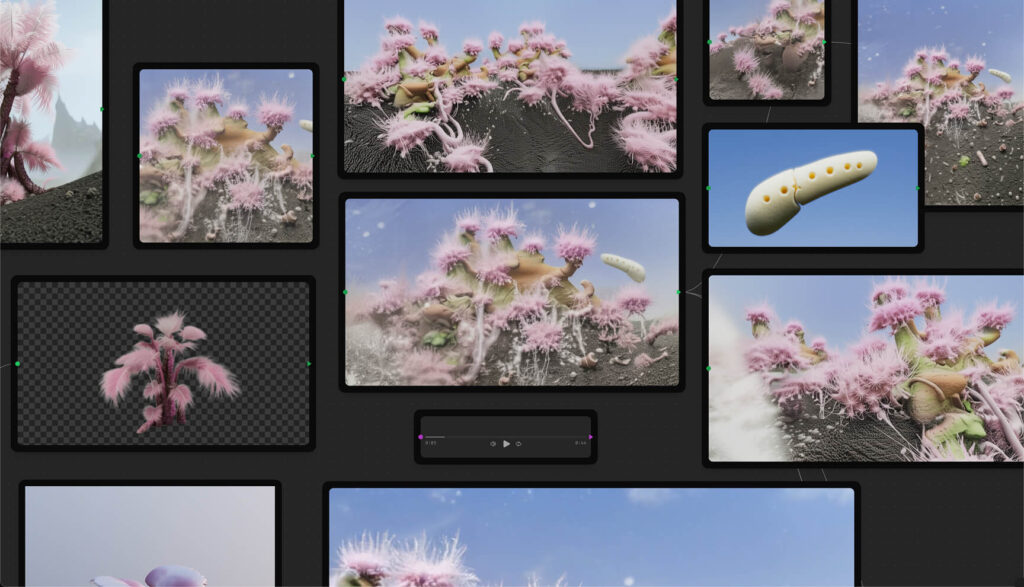Click the gear icon left of play button
The image size is (1024, 587).
tap(493, 443)
